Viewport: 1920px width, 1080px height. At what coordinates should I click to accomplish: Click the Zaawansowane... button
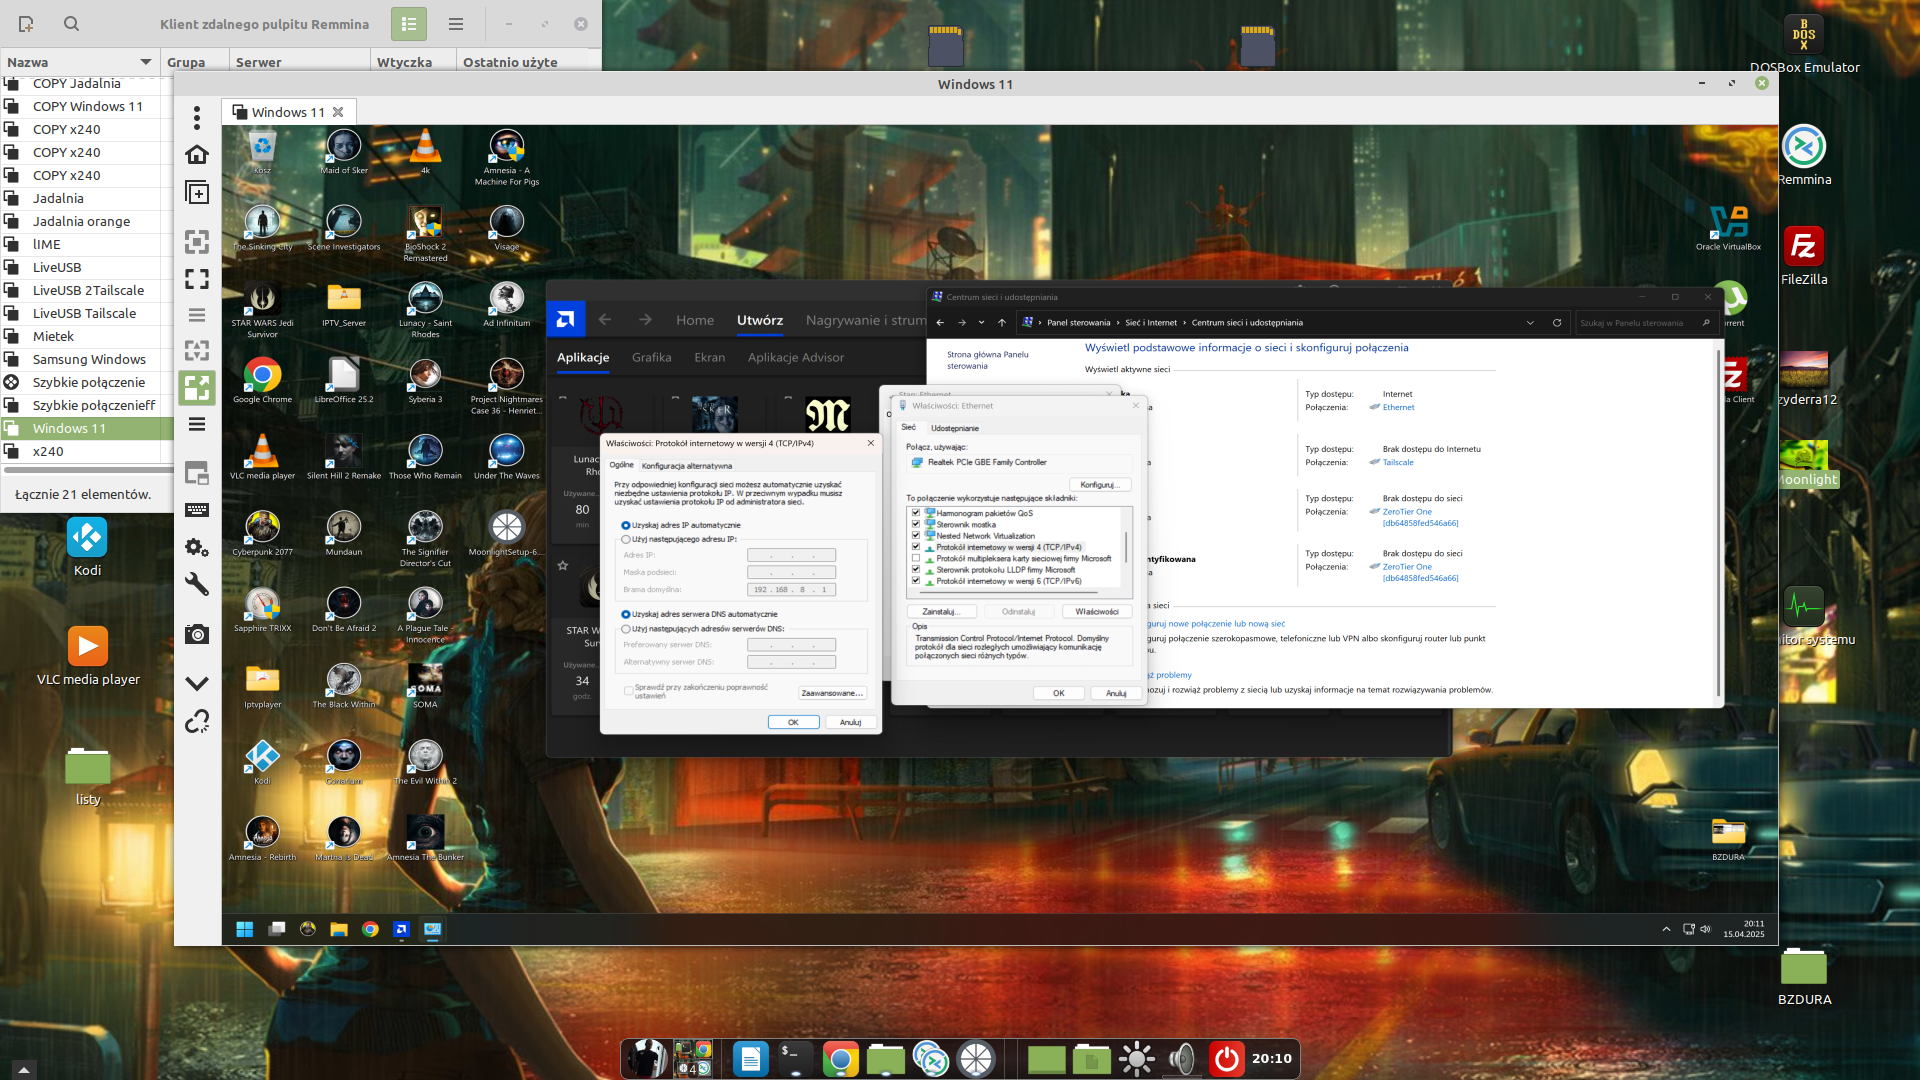coord(831,693)
